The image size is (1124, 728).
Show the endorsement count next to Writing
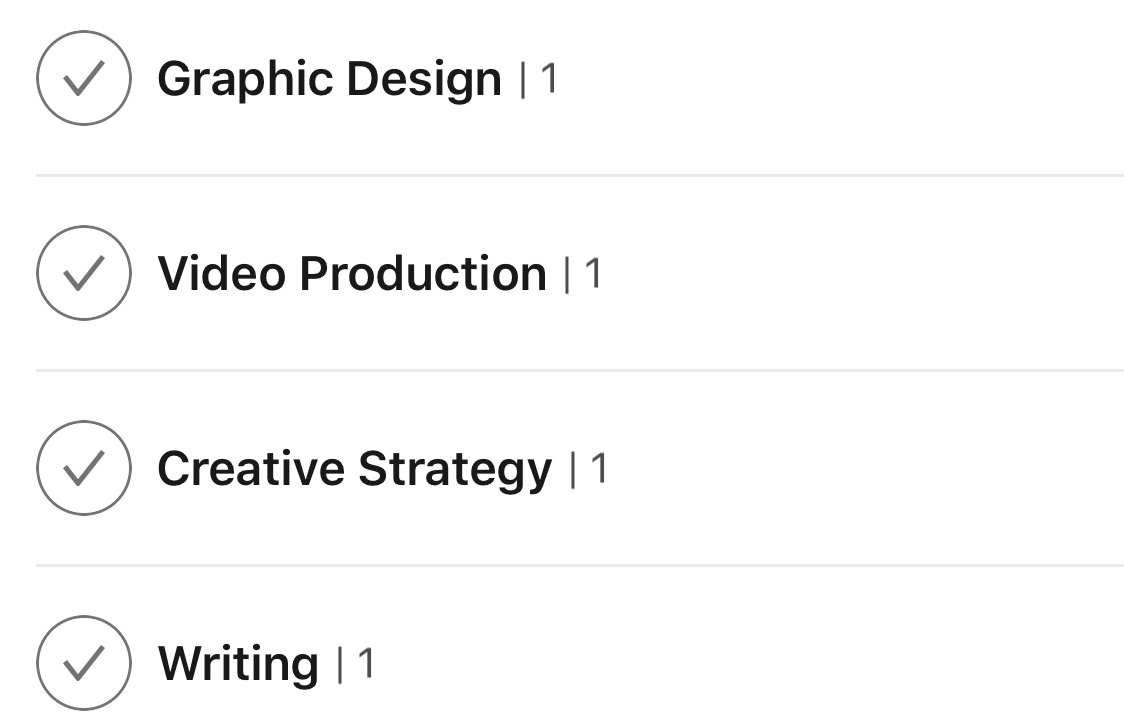(x=366, y=664)
